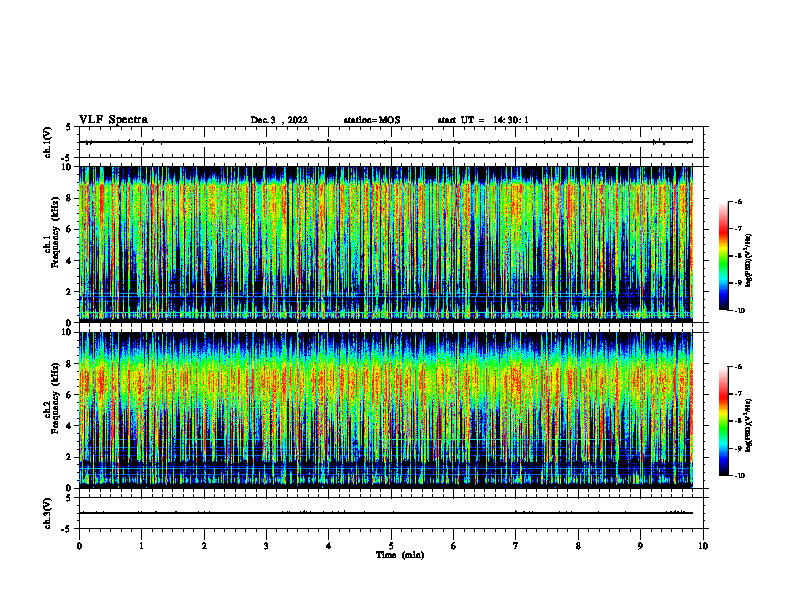Viewport: 792px width, 612px height.
Task: Click the 4 kHz tick label on ch.1 spectrogram
Action: (x=70, y=261)
